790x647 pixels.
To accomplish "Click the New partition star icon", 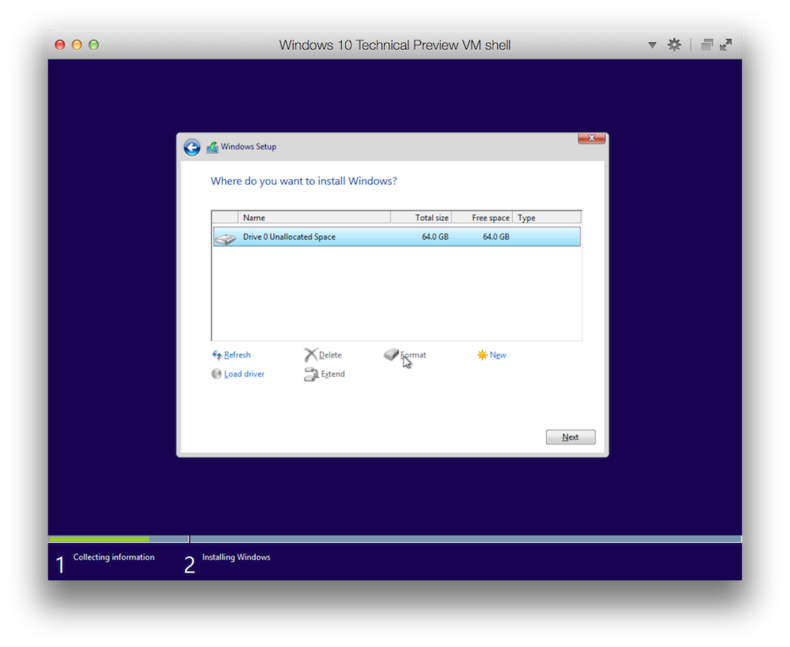I will pyautogui.click(x=482, y=355).
